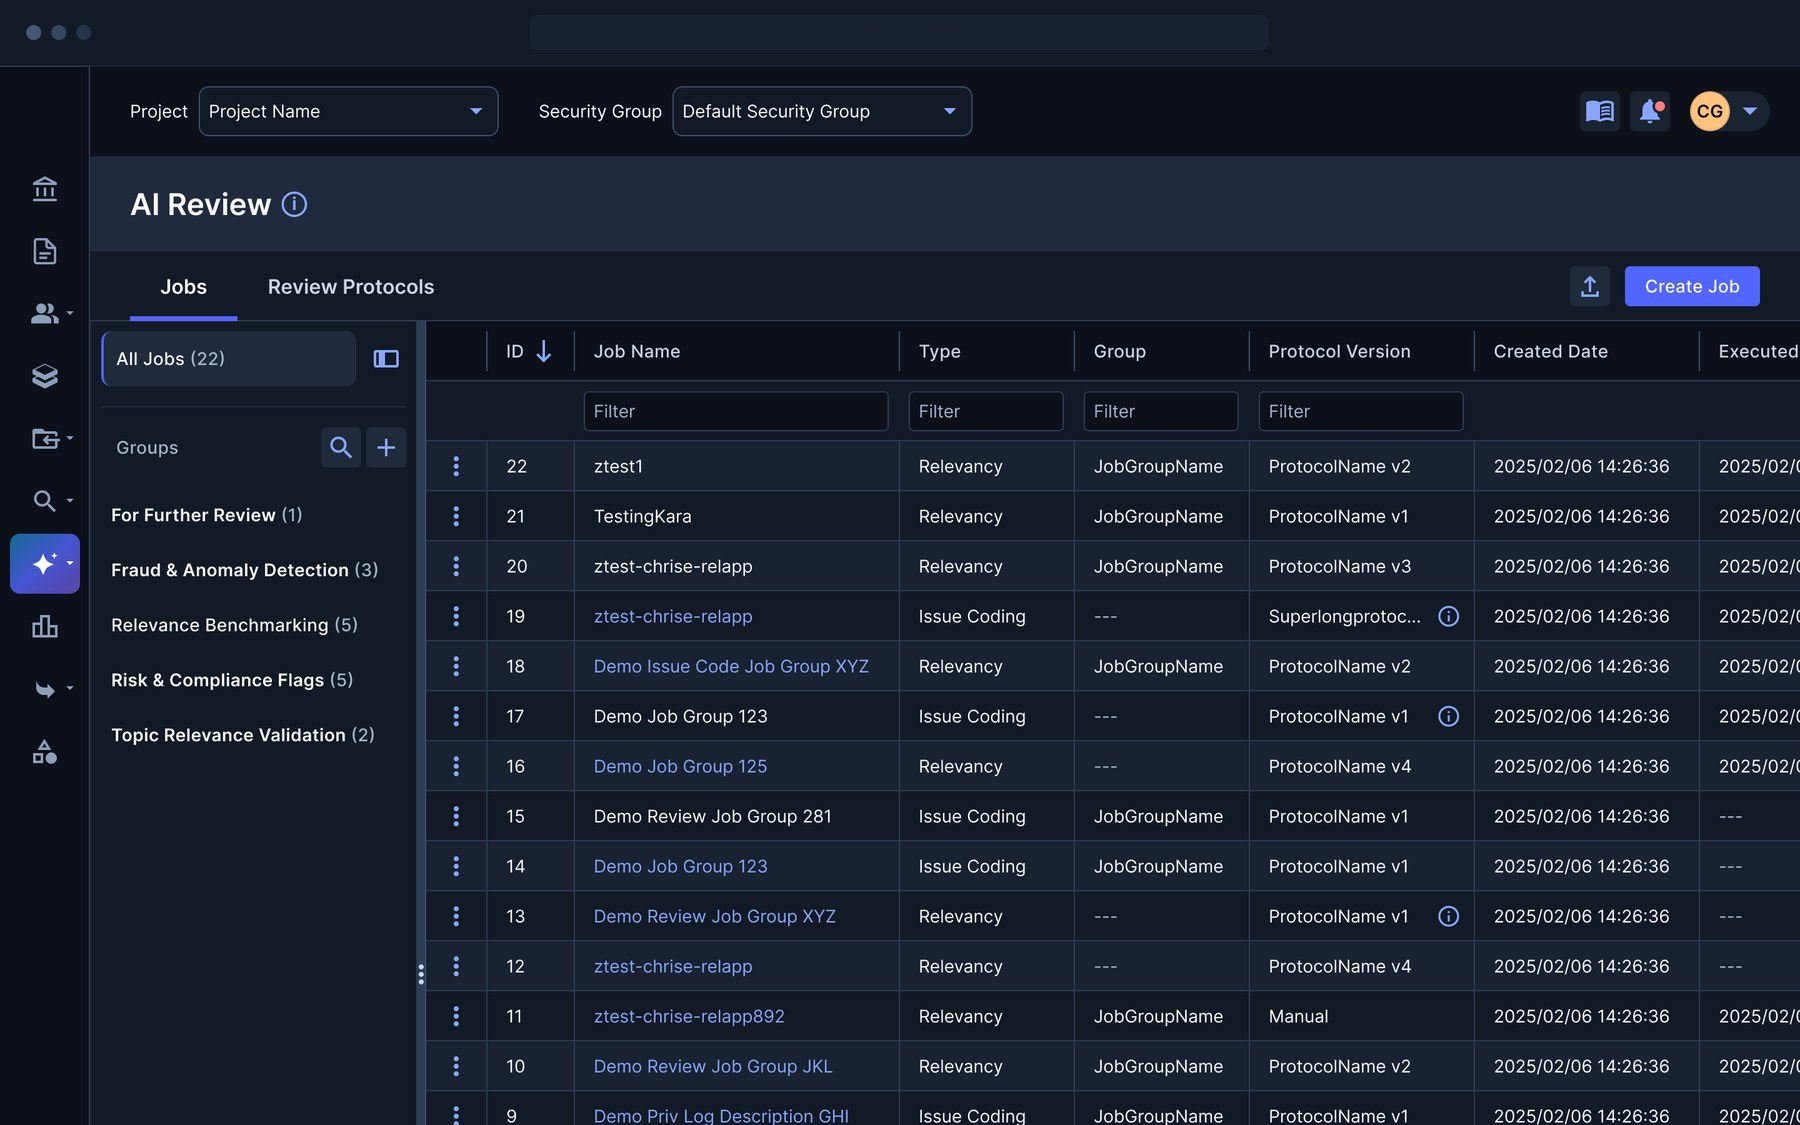Click the Type filter field
Screen dimensions: 1800x1125
(x=986, y=411)
